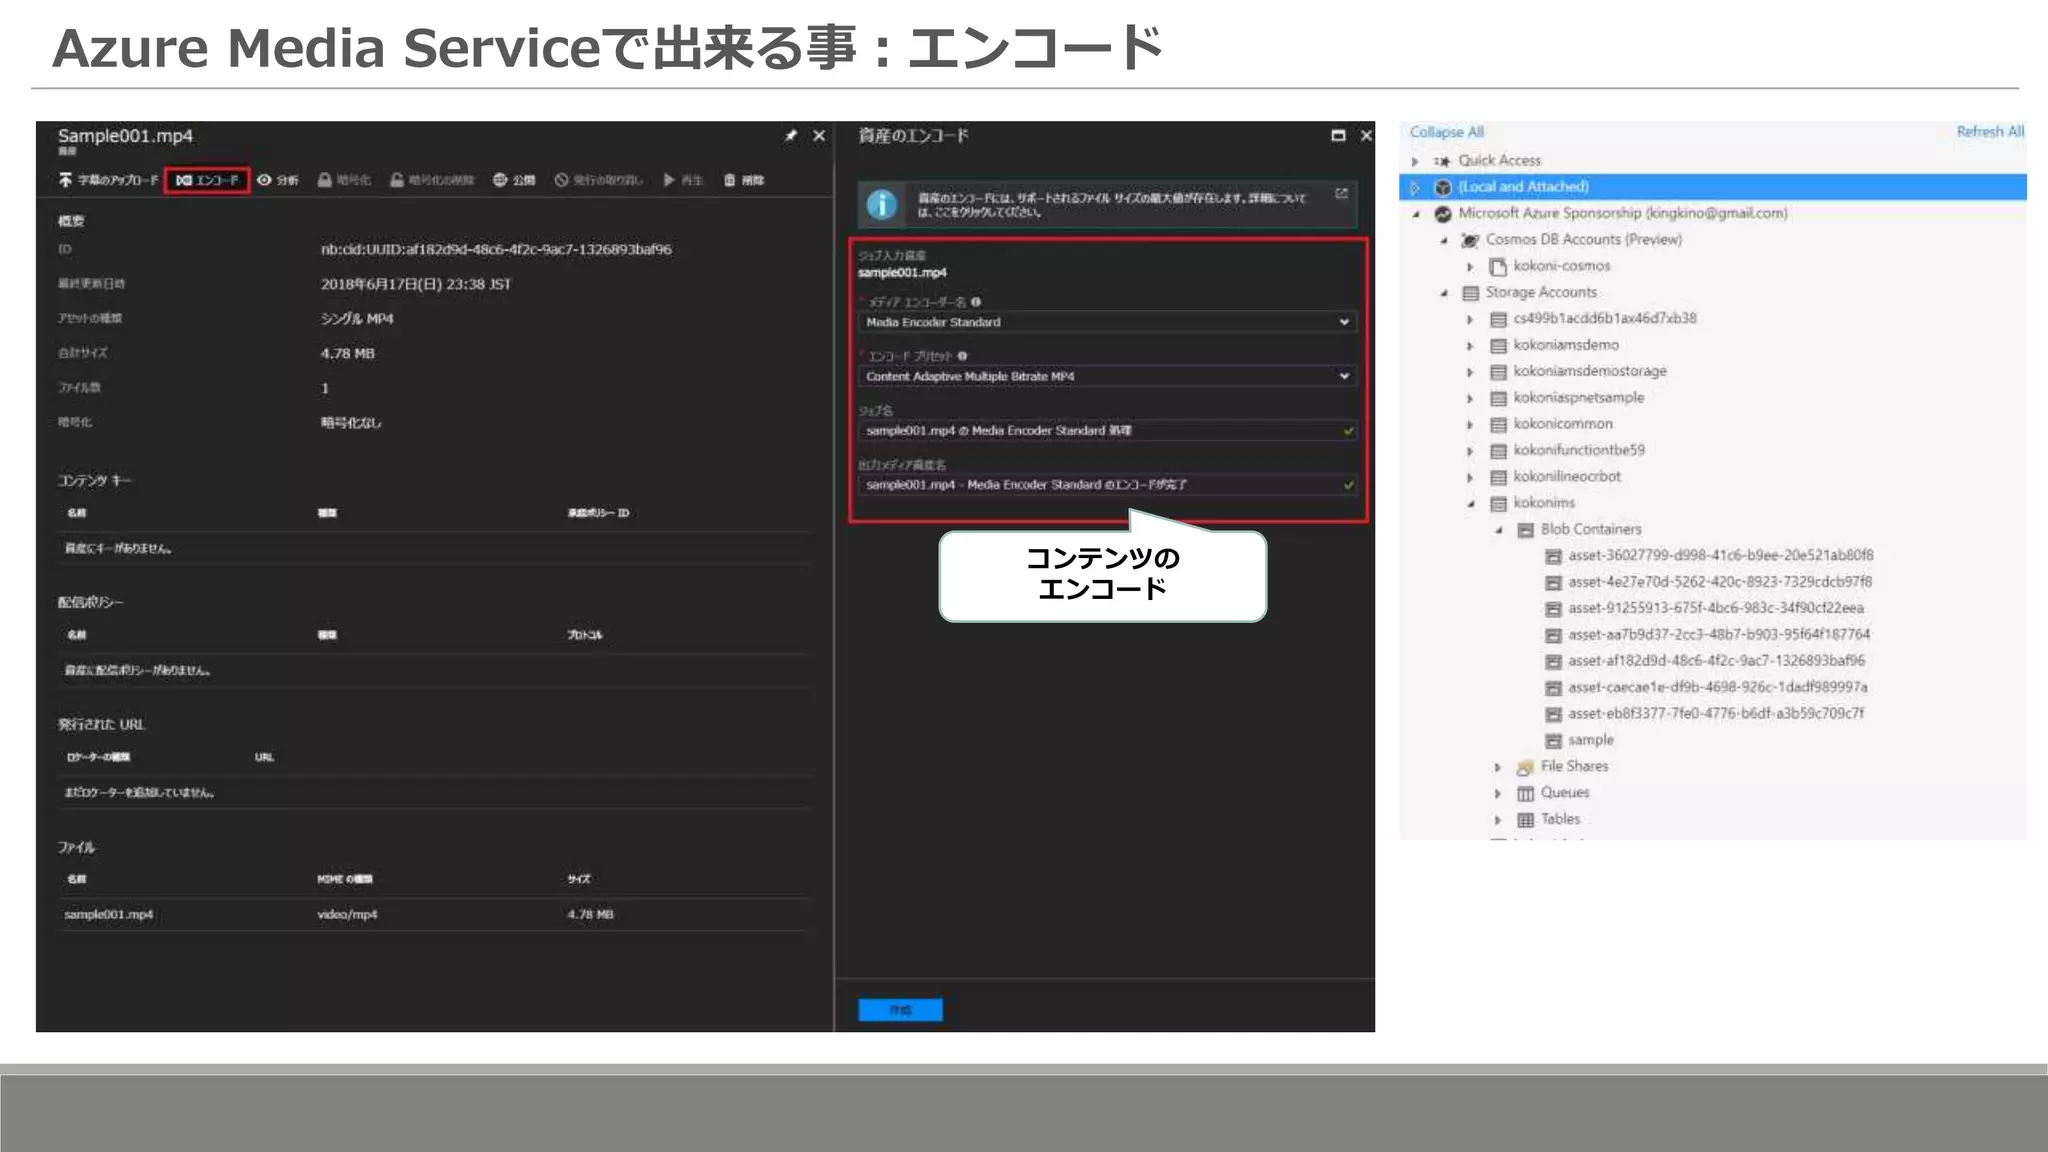Close the 資産のエンコード blade
Image resolution: width=2048 pixels, height=1152 pixels.
coord(1366,135)
